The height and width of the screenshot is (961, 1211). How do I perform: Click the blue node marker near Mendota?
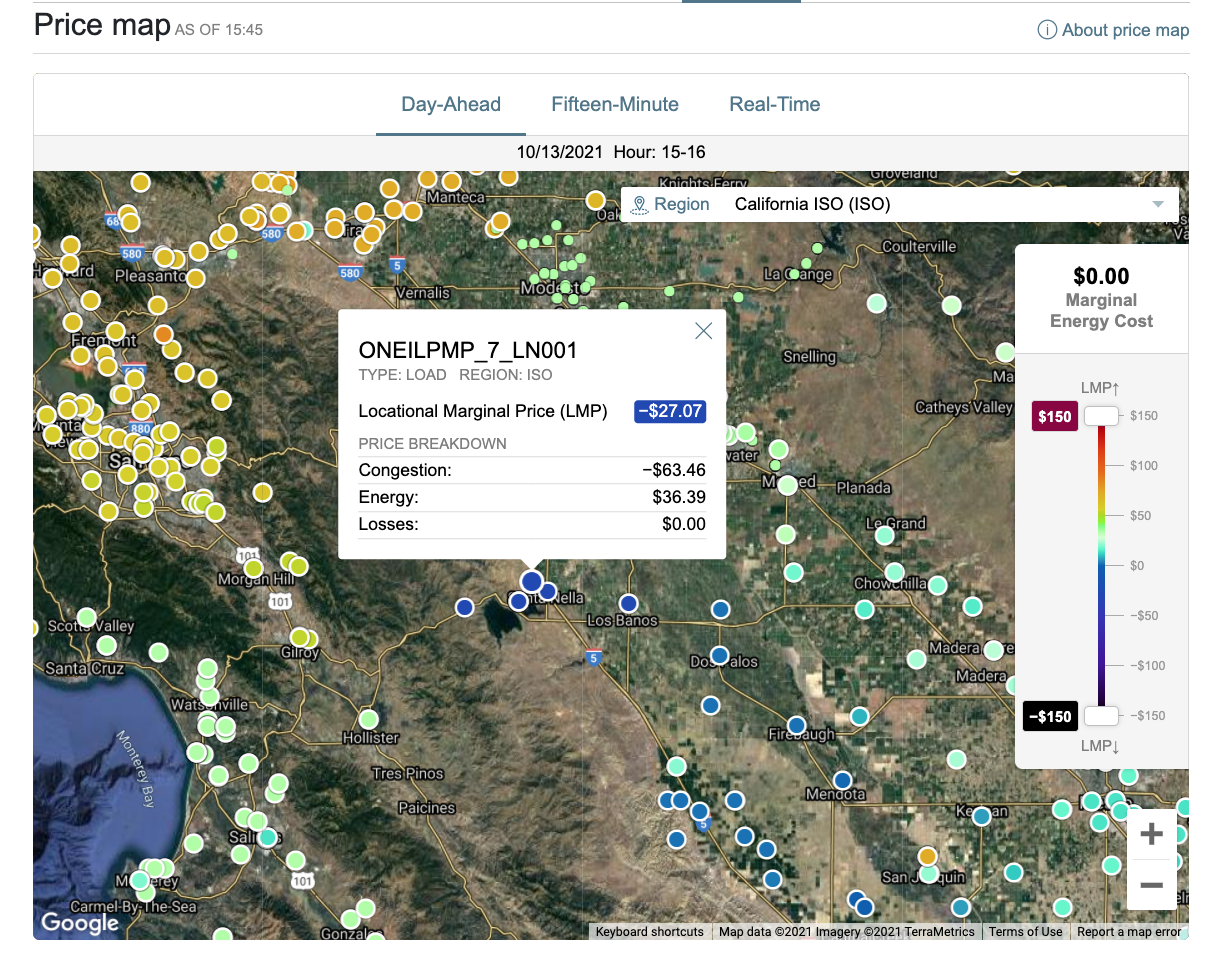(843, 779)
